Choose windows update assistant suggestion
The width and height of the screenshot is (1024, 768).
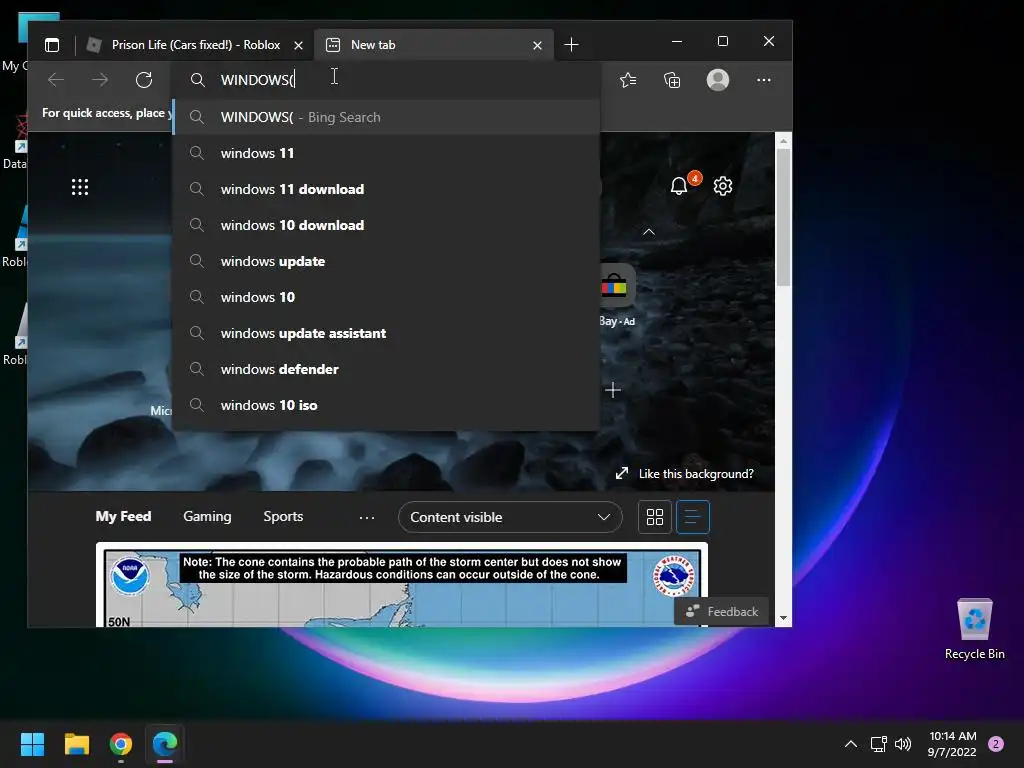coord(387,333)
